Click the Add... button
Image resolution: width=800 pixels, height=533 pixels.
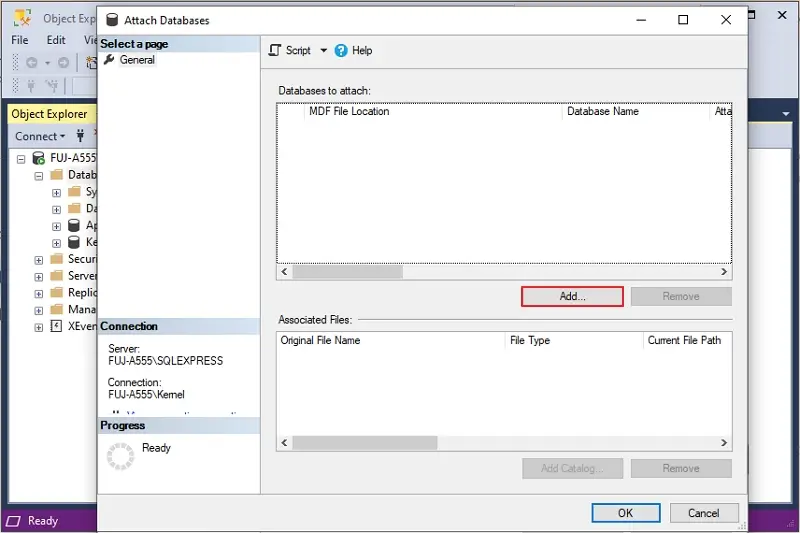click(x=572, y=296)
